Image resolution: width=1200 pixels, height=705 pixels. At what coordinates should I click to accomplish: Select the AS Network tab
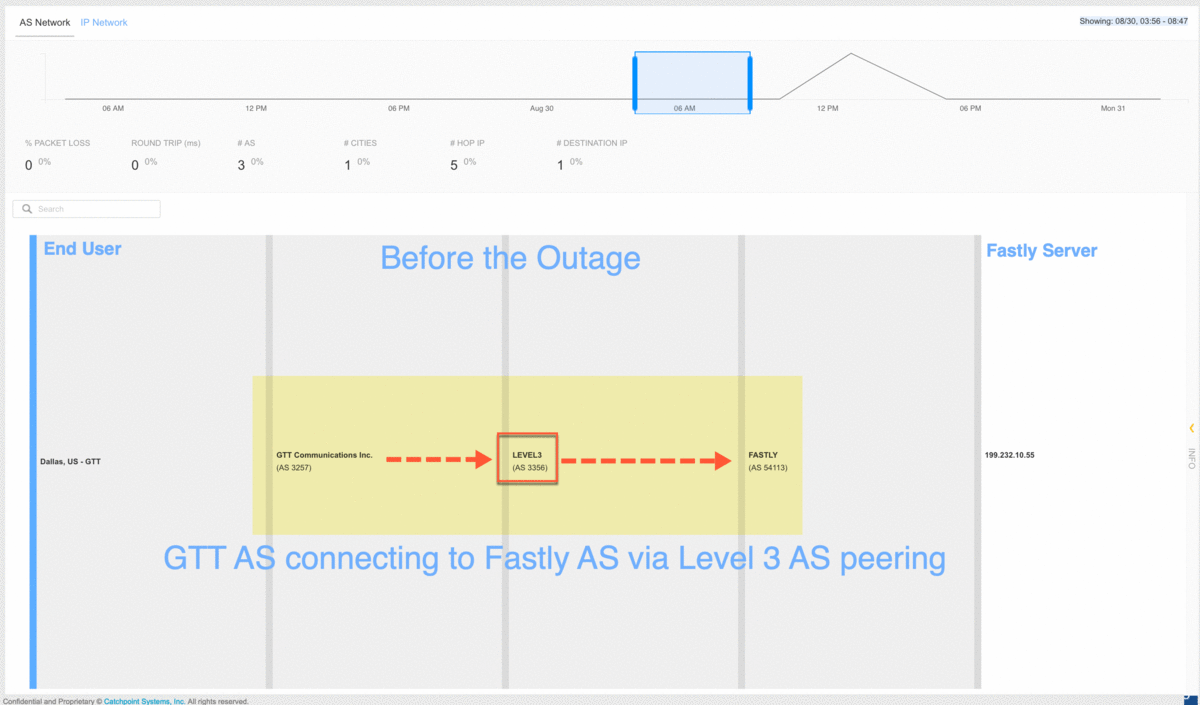[x=45, y=22]
